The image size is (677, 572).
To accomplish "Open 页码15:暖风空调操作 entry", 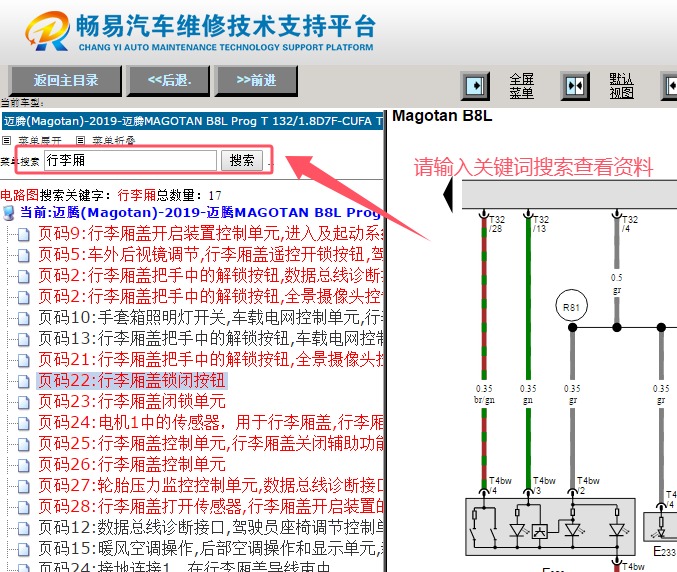I will [211, 548].
